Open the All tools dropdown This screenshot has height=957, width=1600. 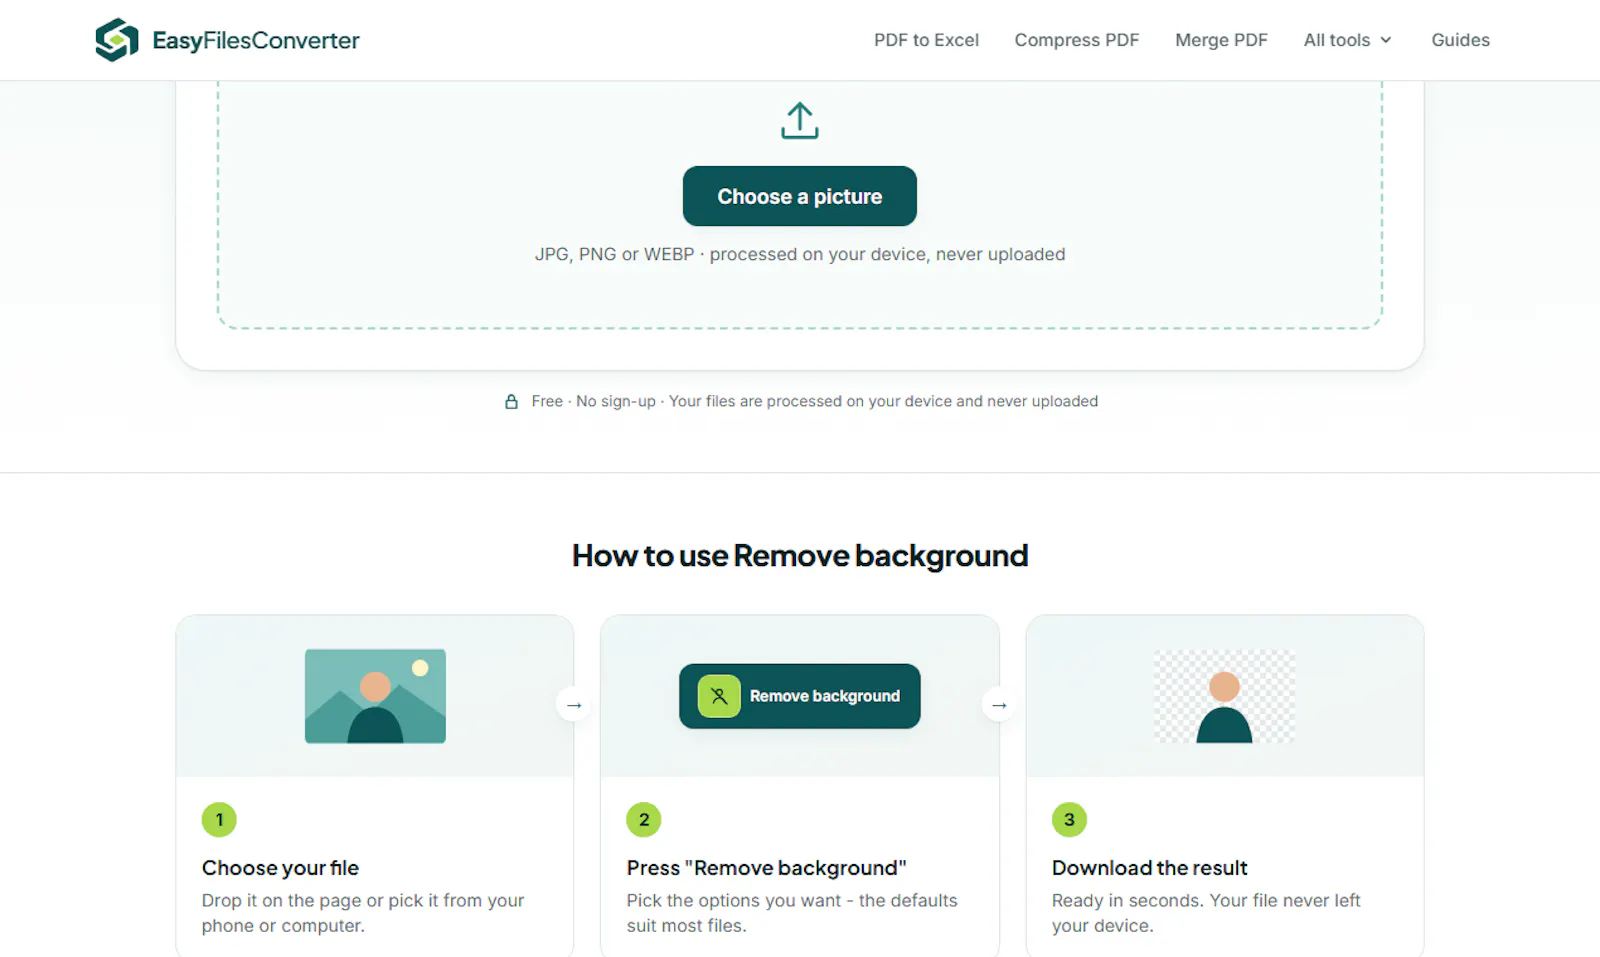pos(1347,40)
